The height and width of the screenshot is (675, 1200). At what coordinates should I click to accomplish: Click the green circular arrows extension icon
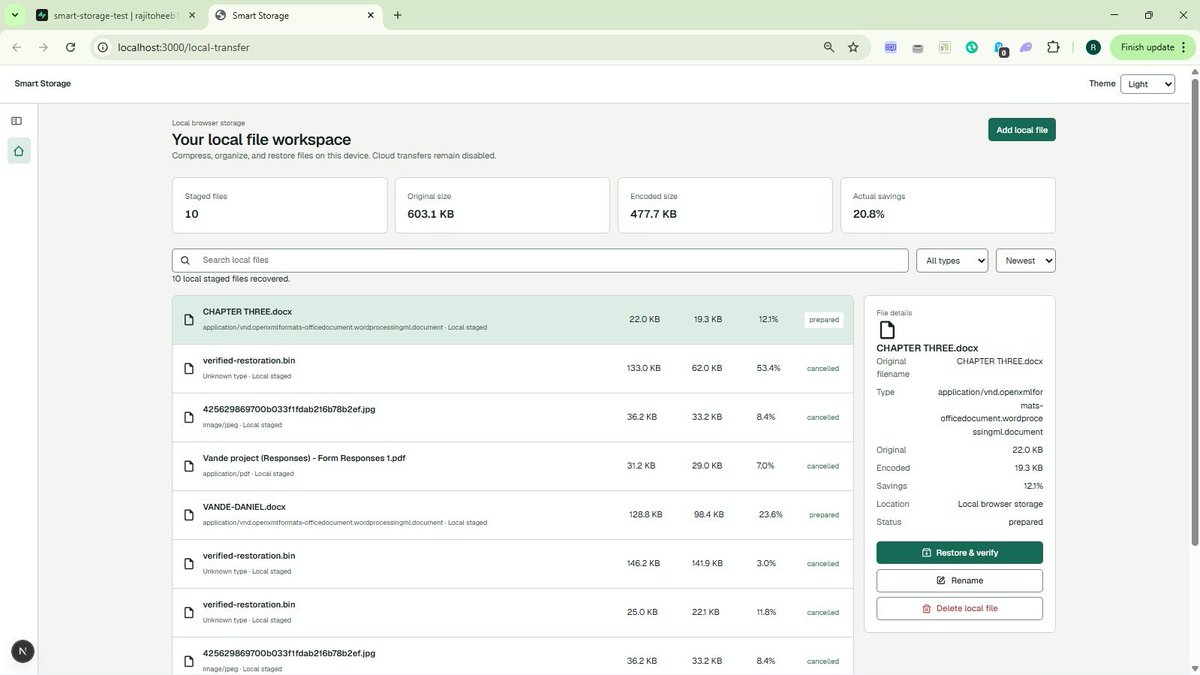pyautogui.click(x=971, y=47)
